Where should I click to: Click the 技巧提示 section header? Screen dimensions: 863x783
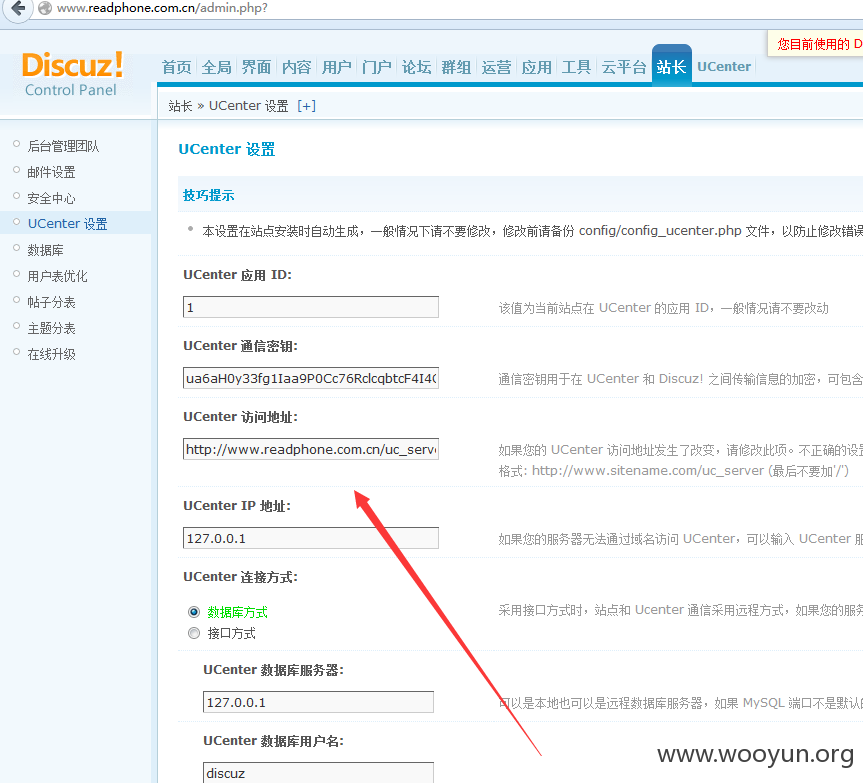pyautogui.click(x=209, y=195)
